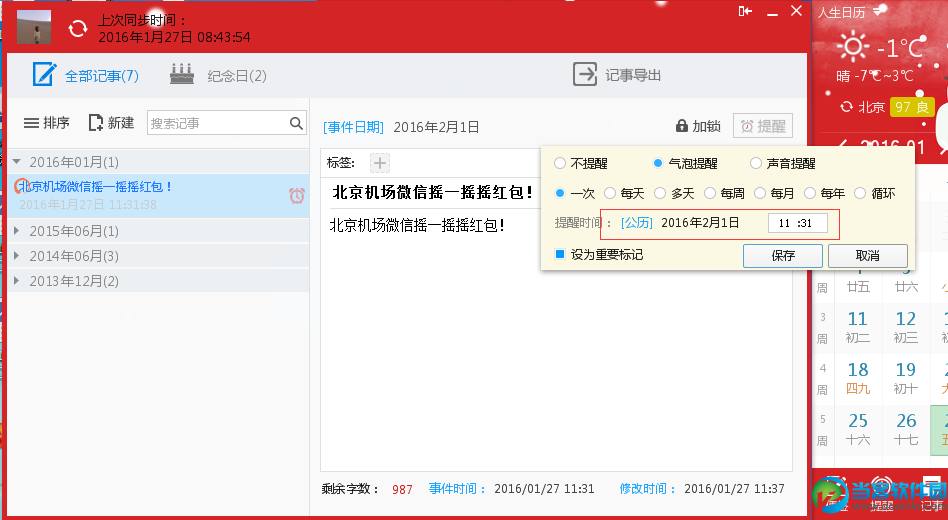
Task: Select the 声音提醒 sound reminder option
Action: pyautogui.click(x=783, y=163)
